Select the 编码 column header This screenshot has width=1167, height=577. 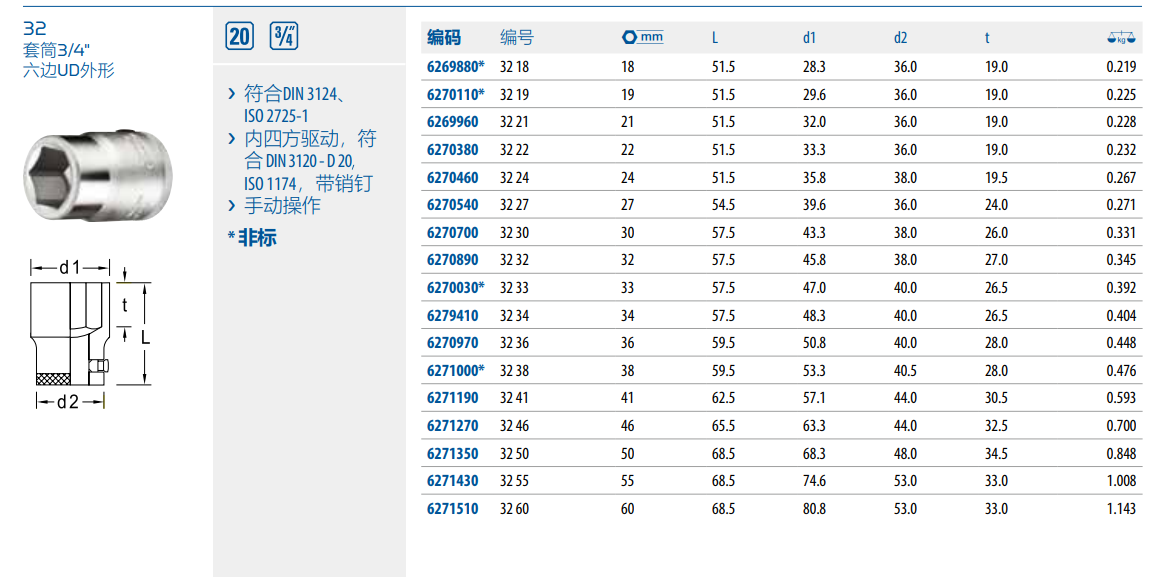click(x=445, y=38)
